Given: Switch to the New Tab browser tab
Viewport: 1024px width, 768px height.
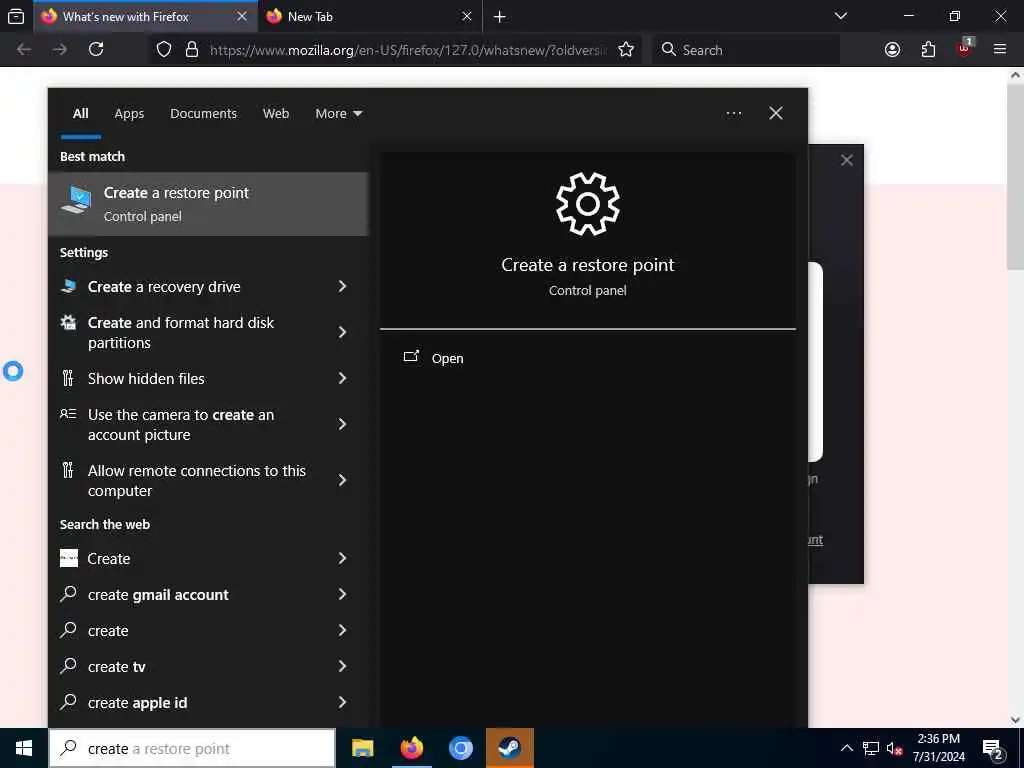Looking at the screenshot, I should pyautogui.click(x=370, y=16).
